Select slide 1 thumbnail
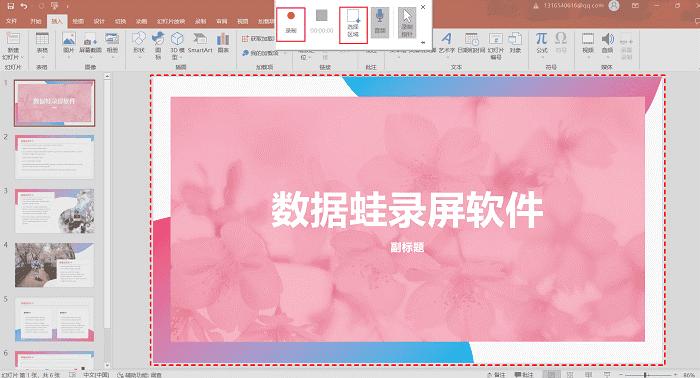Image resolution: width=700 pixels, height=378 pixels. (54, 103)
